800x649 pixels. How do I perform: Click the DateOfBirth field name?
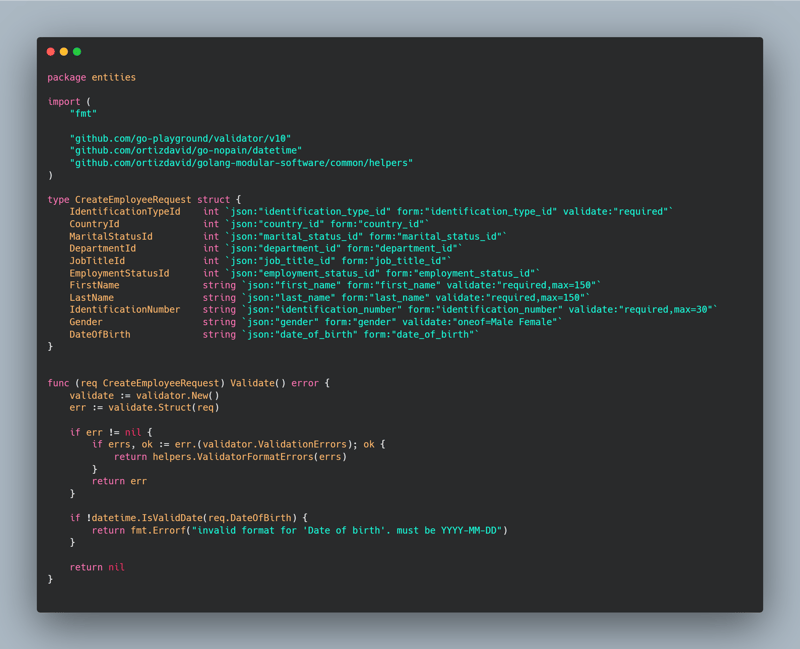[x=100, y=334]
